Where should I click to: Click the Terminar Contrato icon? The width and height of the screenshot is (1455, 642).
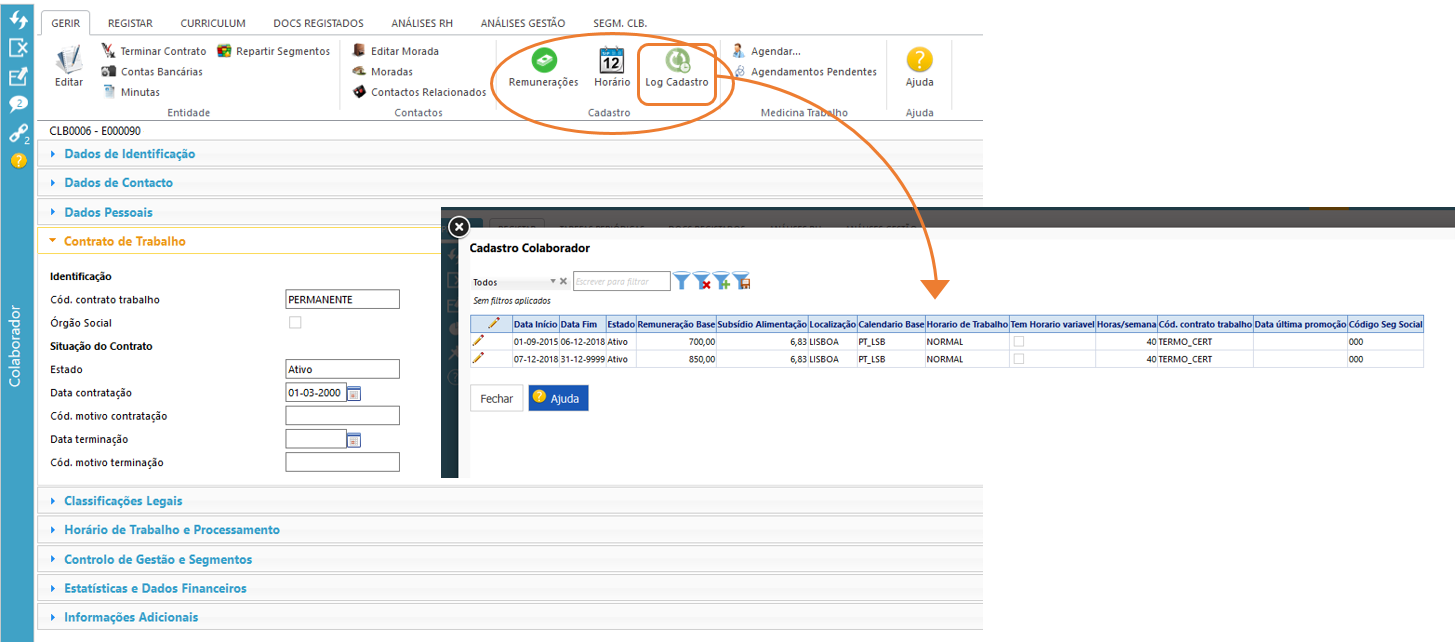108,51
